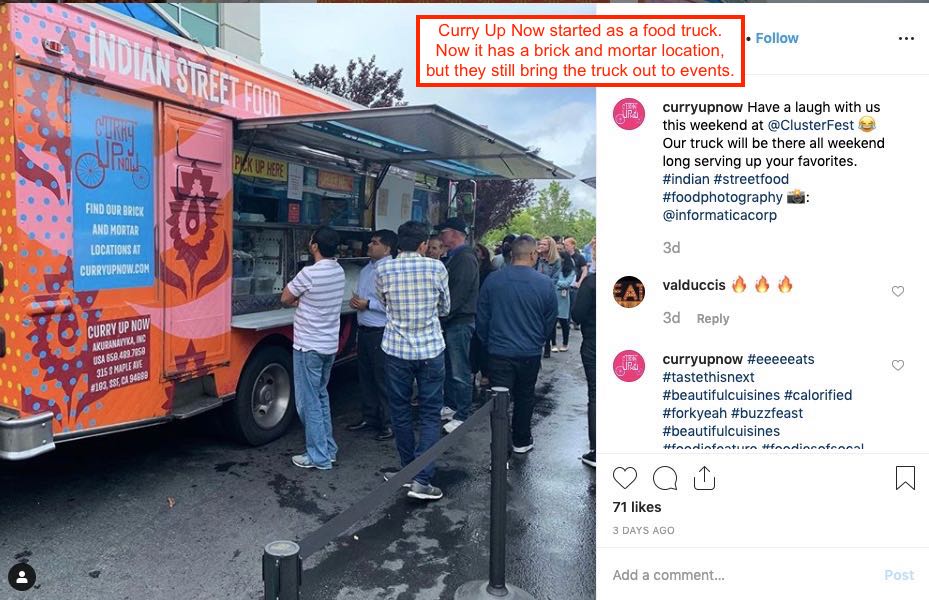Open the @ClusterFest mention link

tap(811, 125)
